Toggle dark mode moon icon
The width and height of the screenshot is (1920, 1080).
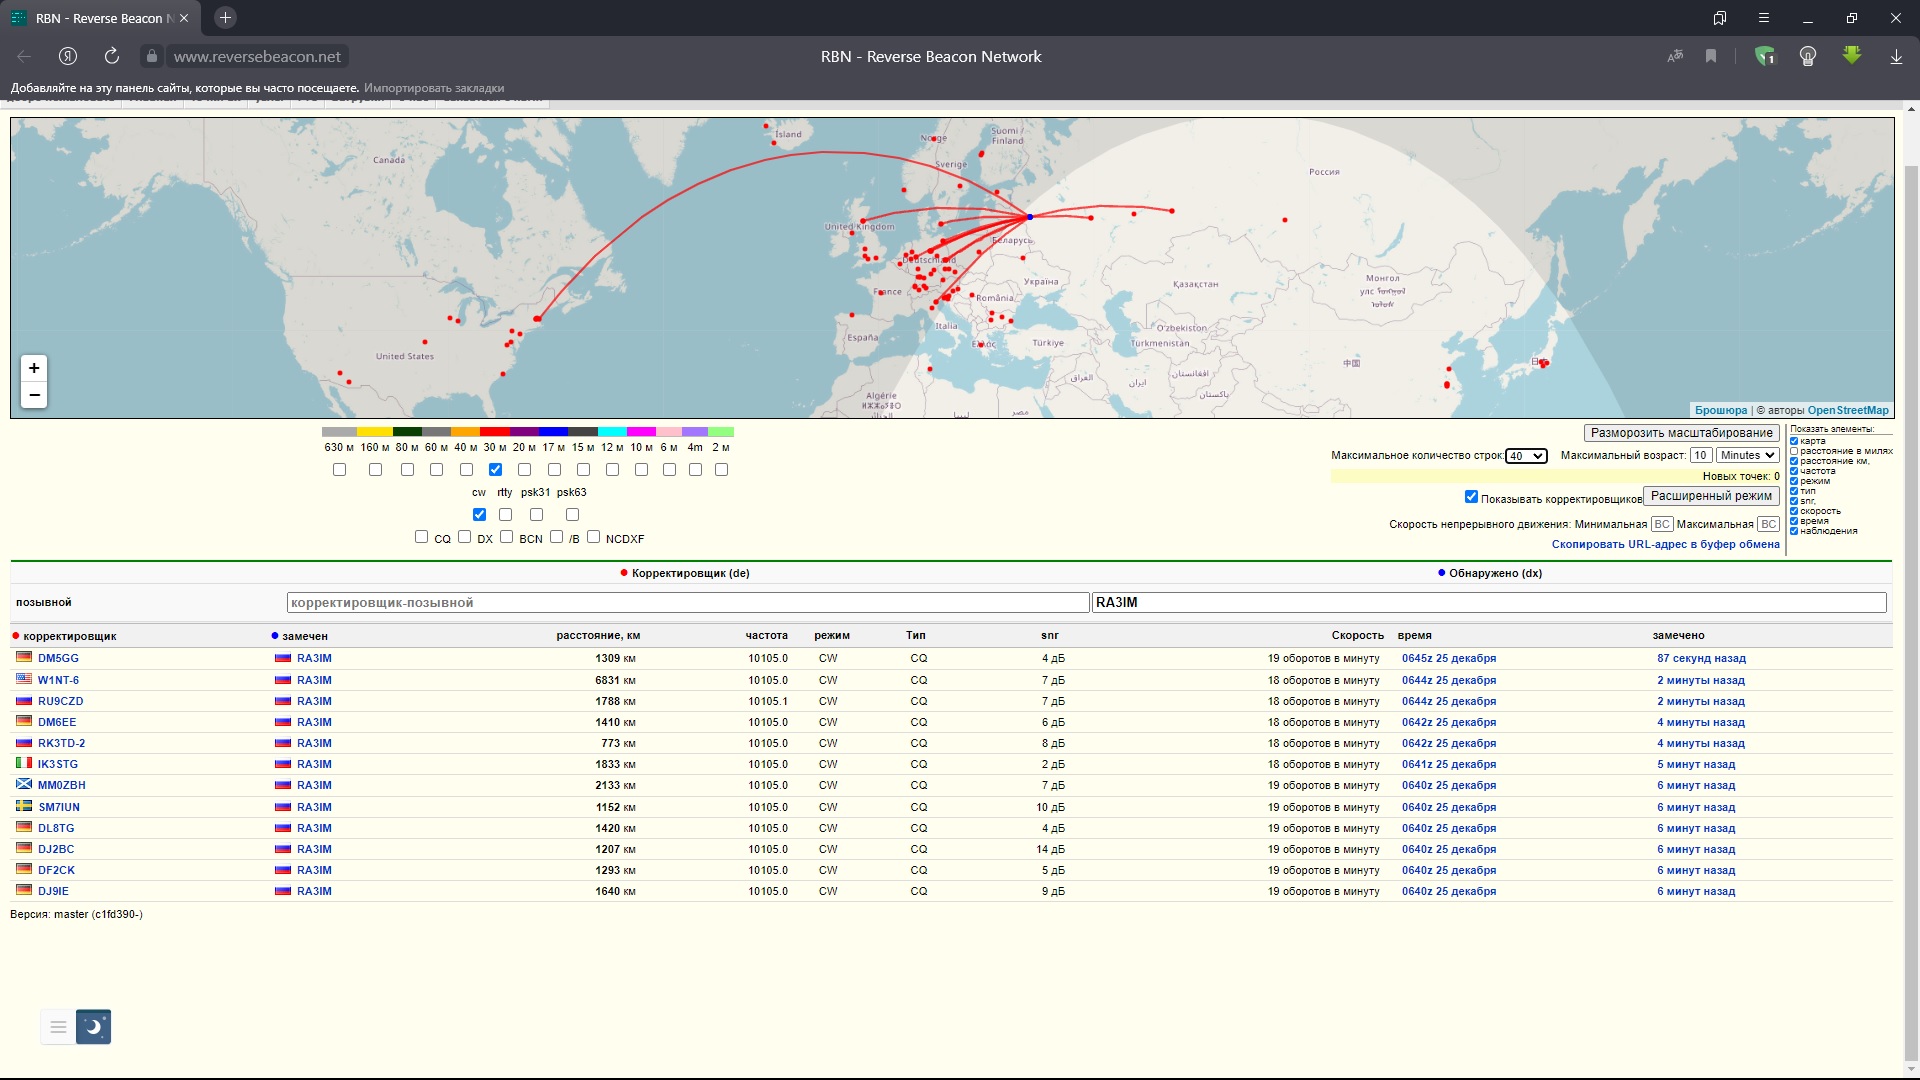(93, 1026)
